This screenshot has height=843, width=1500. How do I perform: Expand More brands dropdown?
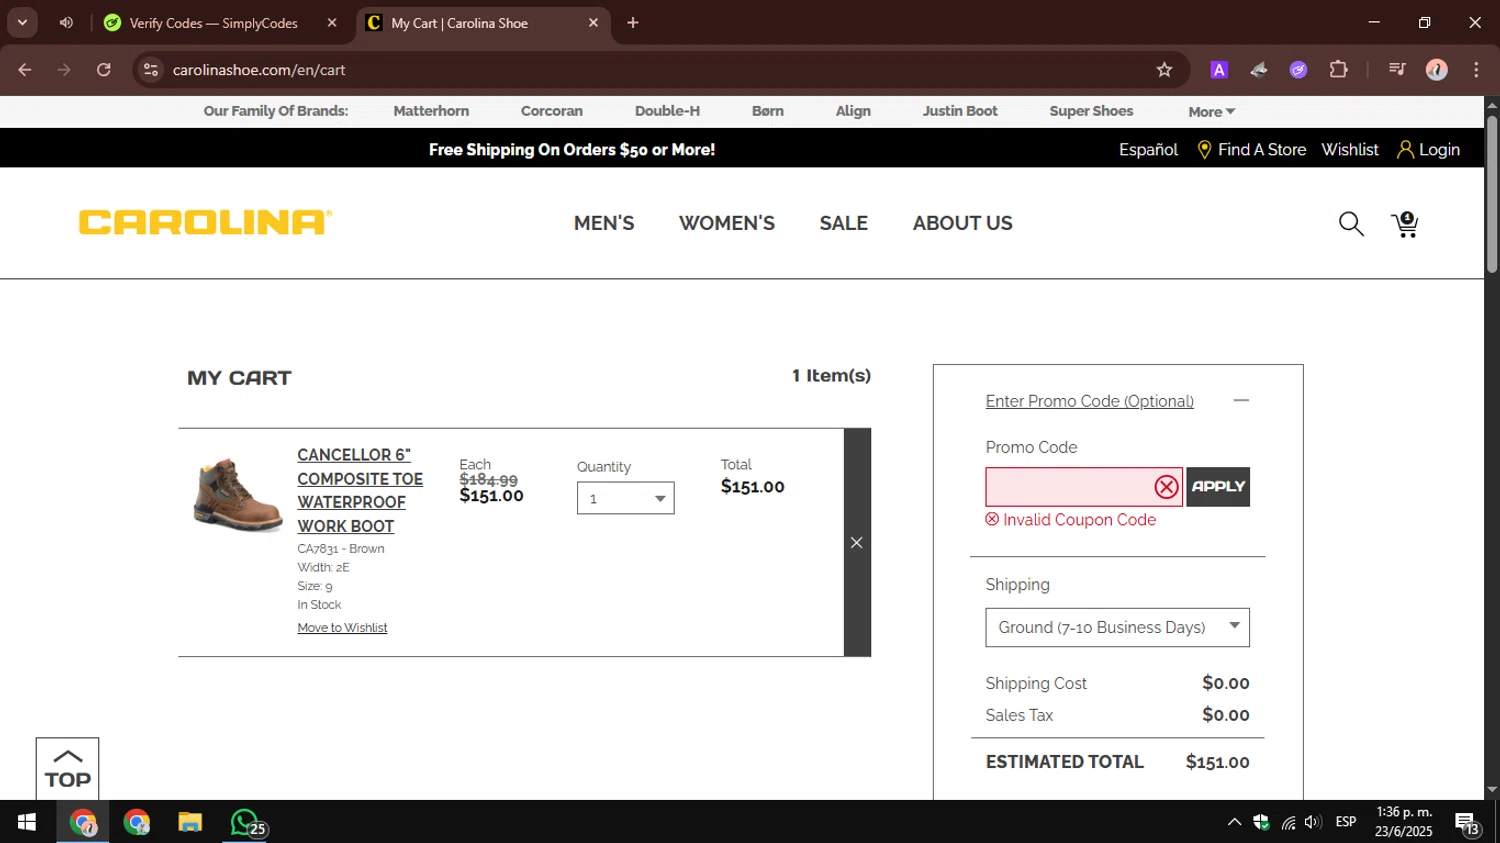(1211, 112)
